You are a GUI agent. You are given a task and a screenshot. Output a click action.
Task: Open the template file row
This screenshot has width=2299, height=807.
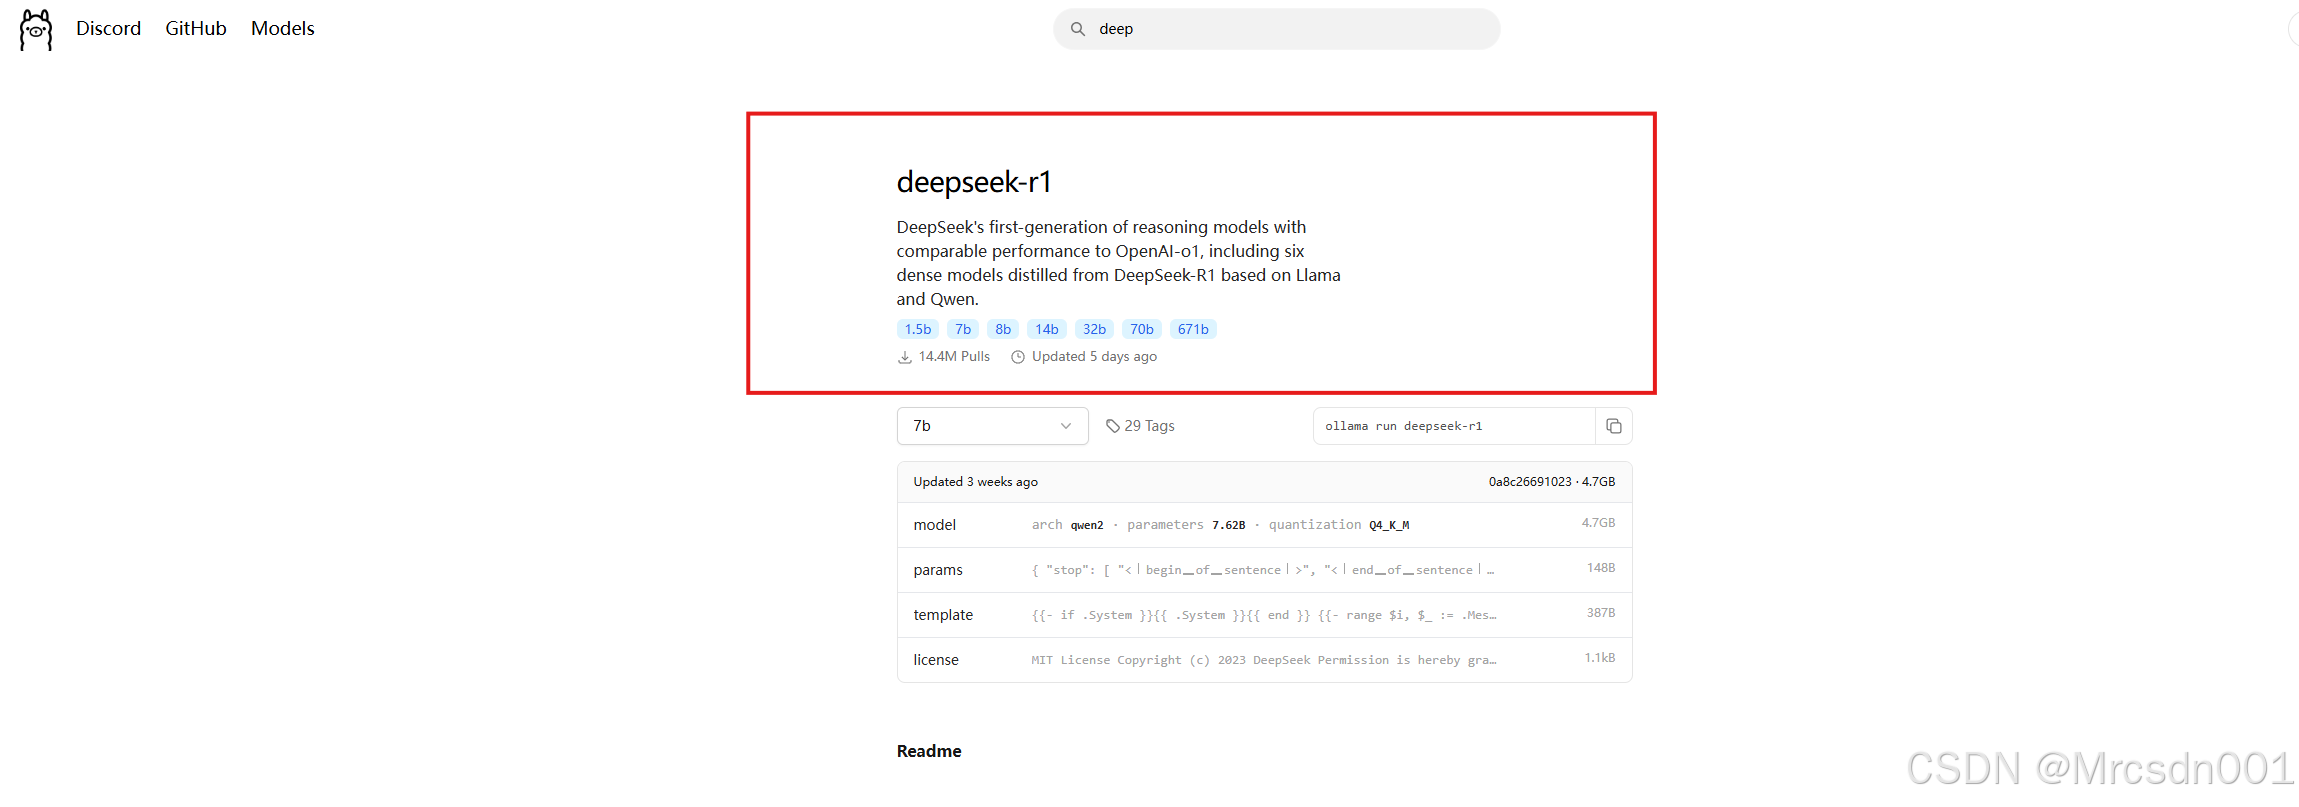pos(1264,615)
